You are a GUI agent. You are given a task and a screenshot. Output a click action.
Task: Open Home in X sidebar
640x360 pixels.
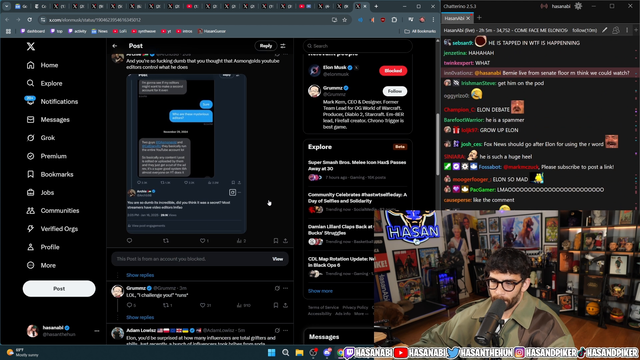pyautogui.click(x=43, y=65)
